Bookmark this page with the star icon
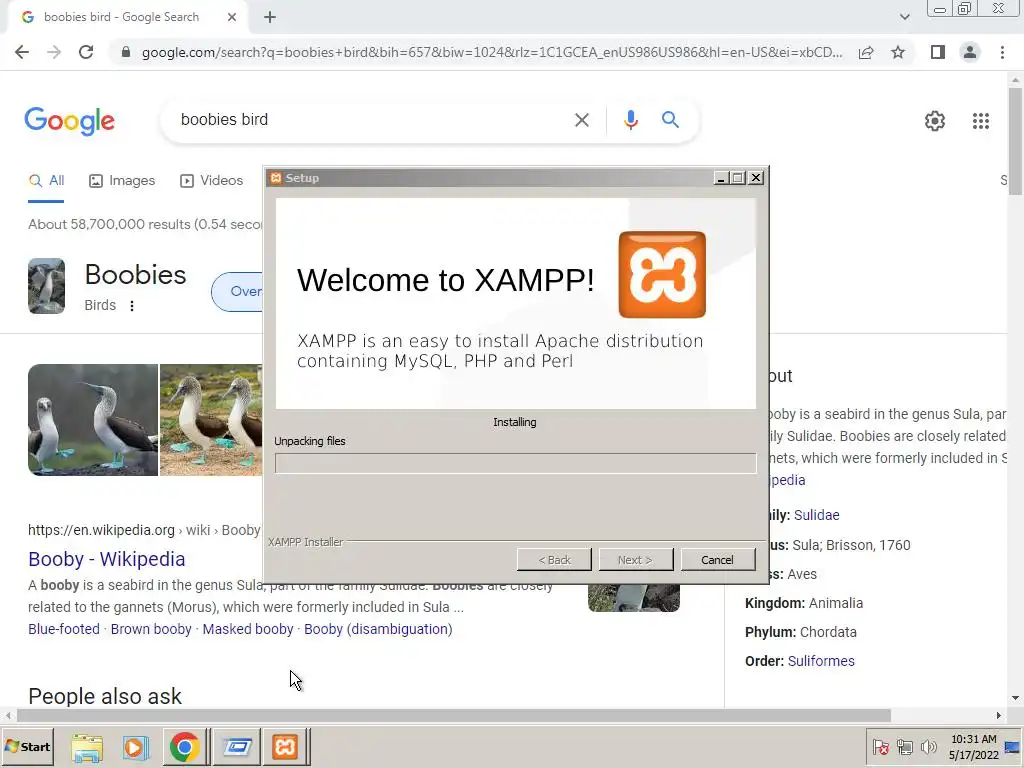Viewport: 1024px width, 768px height. point(898,52)
